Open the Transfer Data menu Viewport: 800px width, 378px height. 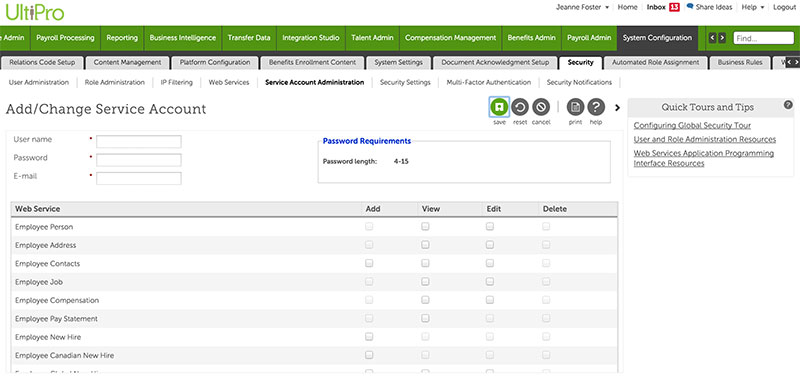pos(249,38)
